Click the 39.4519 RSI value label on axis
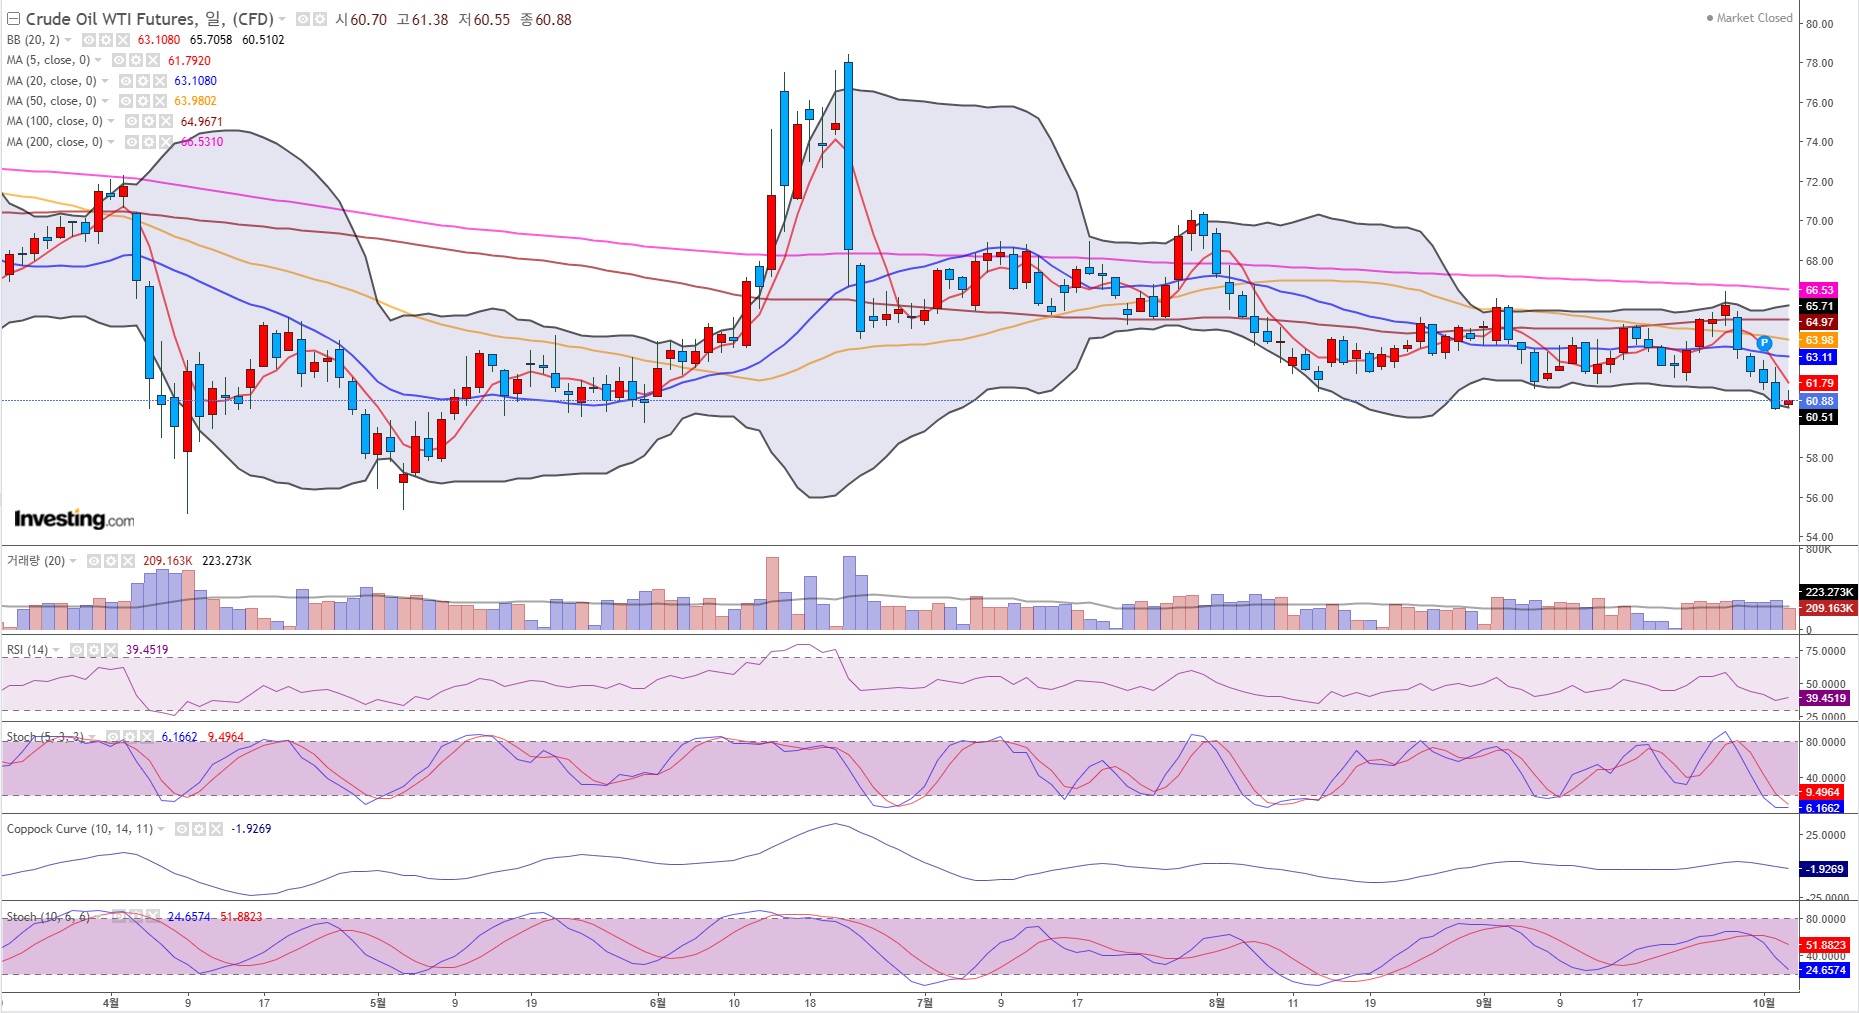The width and height of the screenshot is (1859, 1013). 1826,698
